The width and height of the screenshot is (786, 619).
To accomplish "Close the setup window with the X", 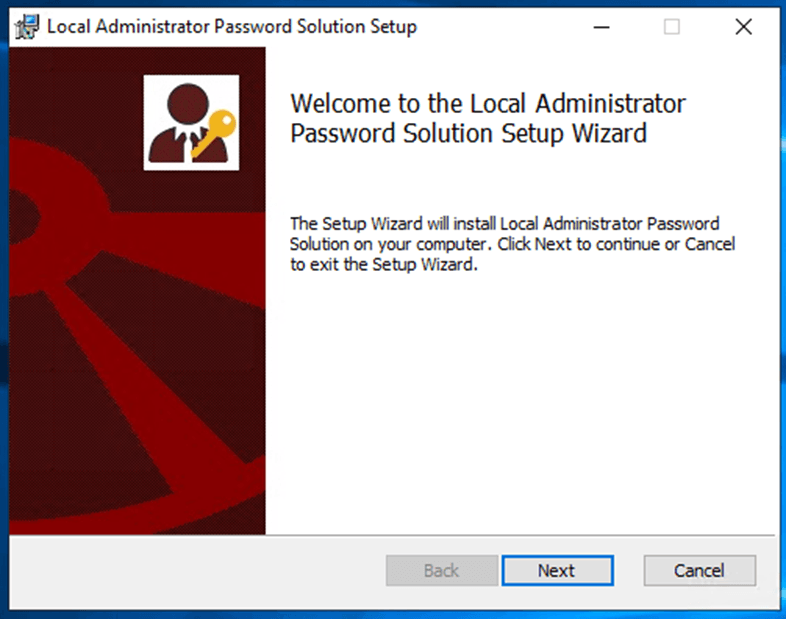I will [x=743, y=27].
